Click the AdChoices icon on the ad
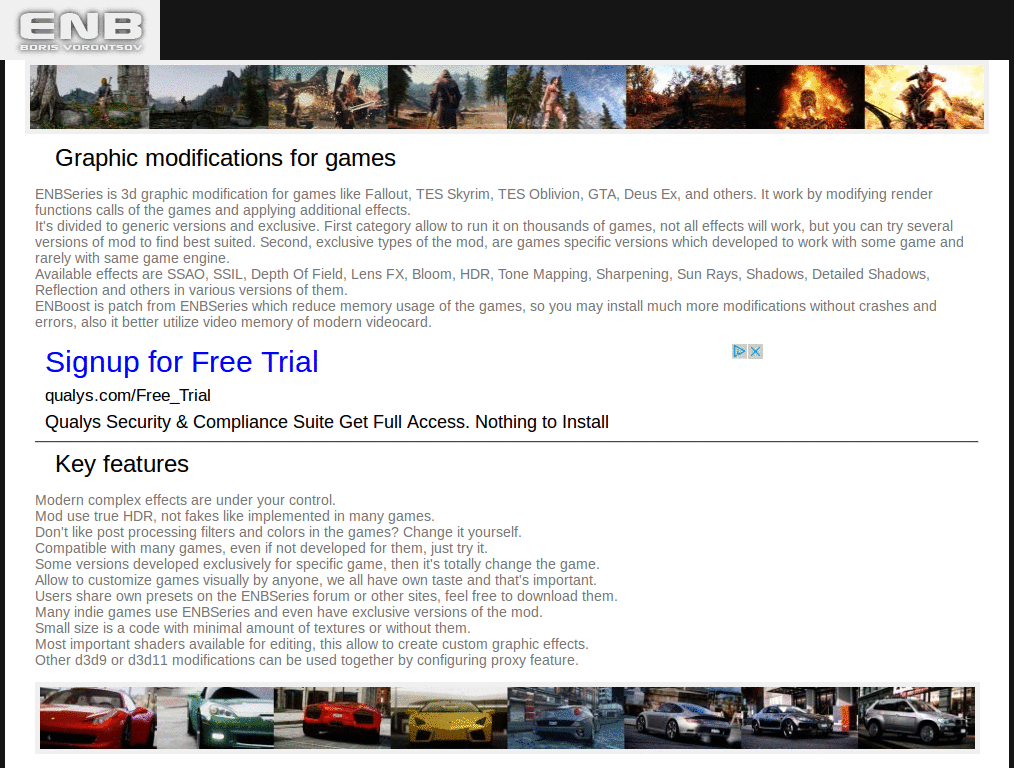Viewport: 1024px width, 768px height. tap(739, 351)
